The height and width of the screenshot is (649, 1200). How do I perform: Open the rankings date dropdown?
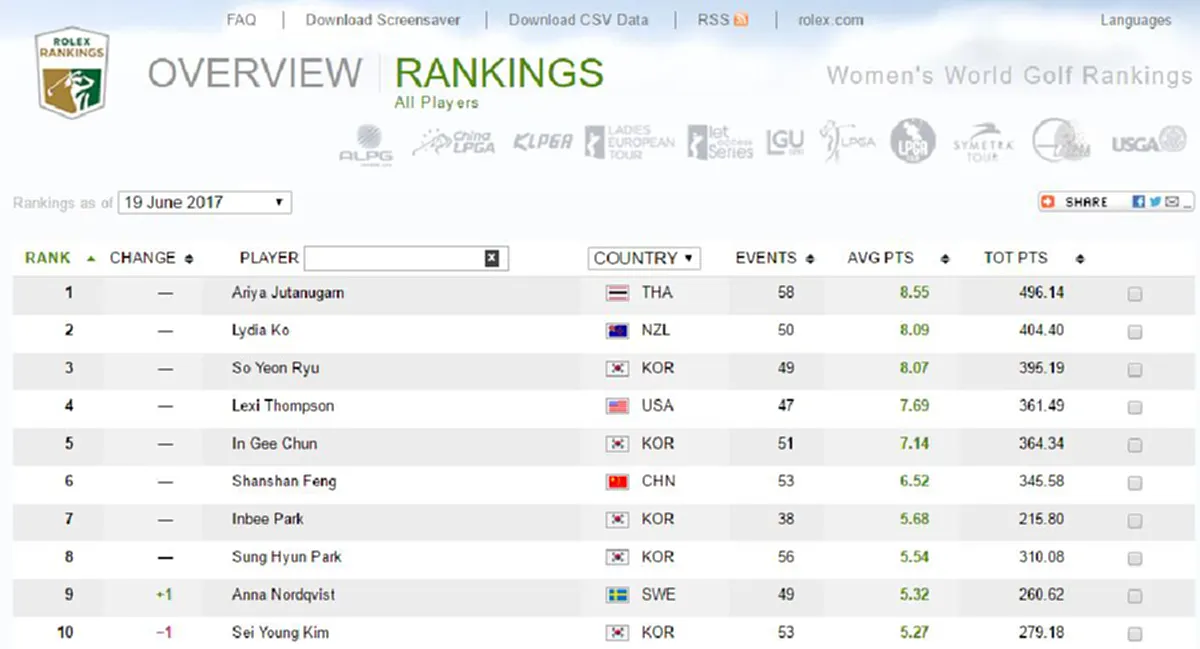click(205, 202)
